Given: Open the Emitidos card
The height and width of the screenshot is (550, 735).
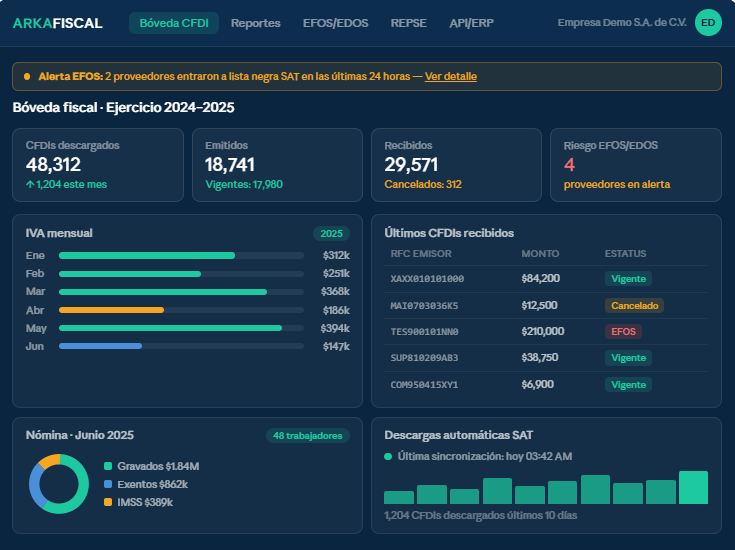Looking at the screenshot, I should 278,165.
